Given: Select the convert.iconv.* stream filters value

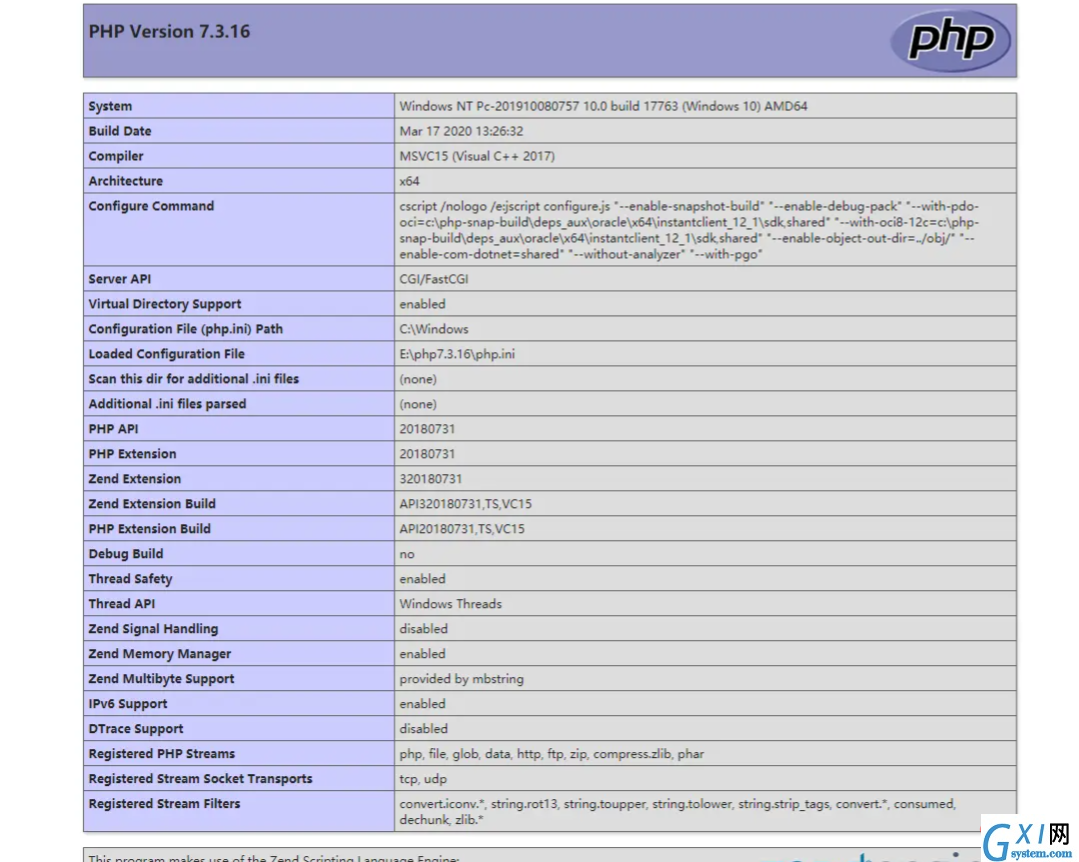Looking at the screenshot, I should coord(678,812).
